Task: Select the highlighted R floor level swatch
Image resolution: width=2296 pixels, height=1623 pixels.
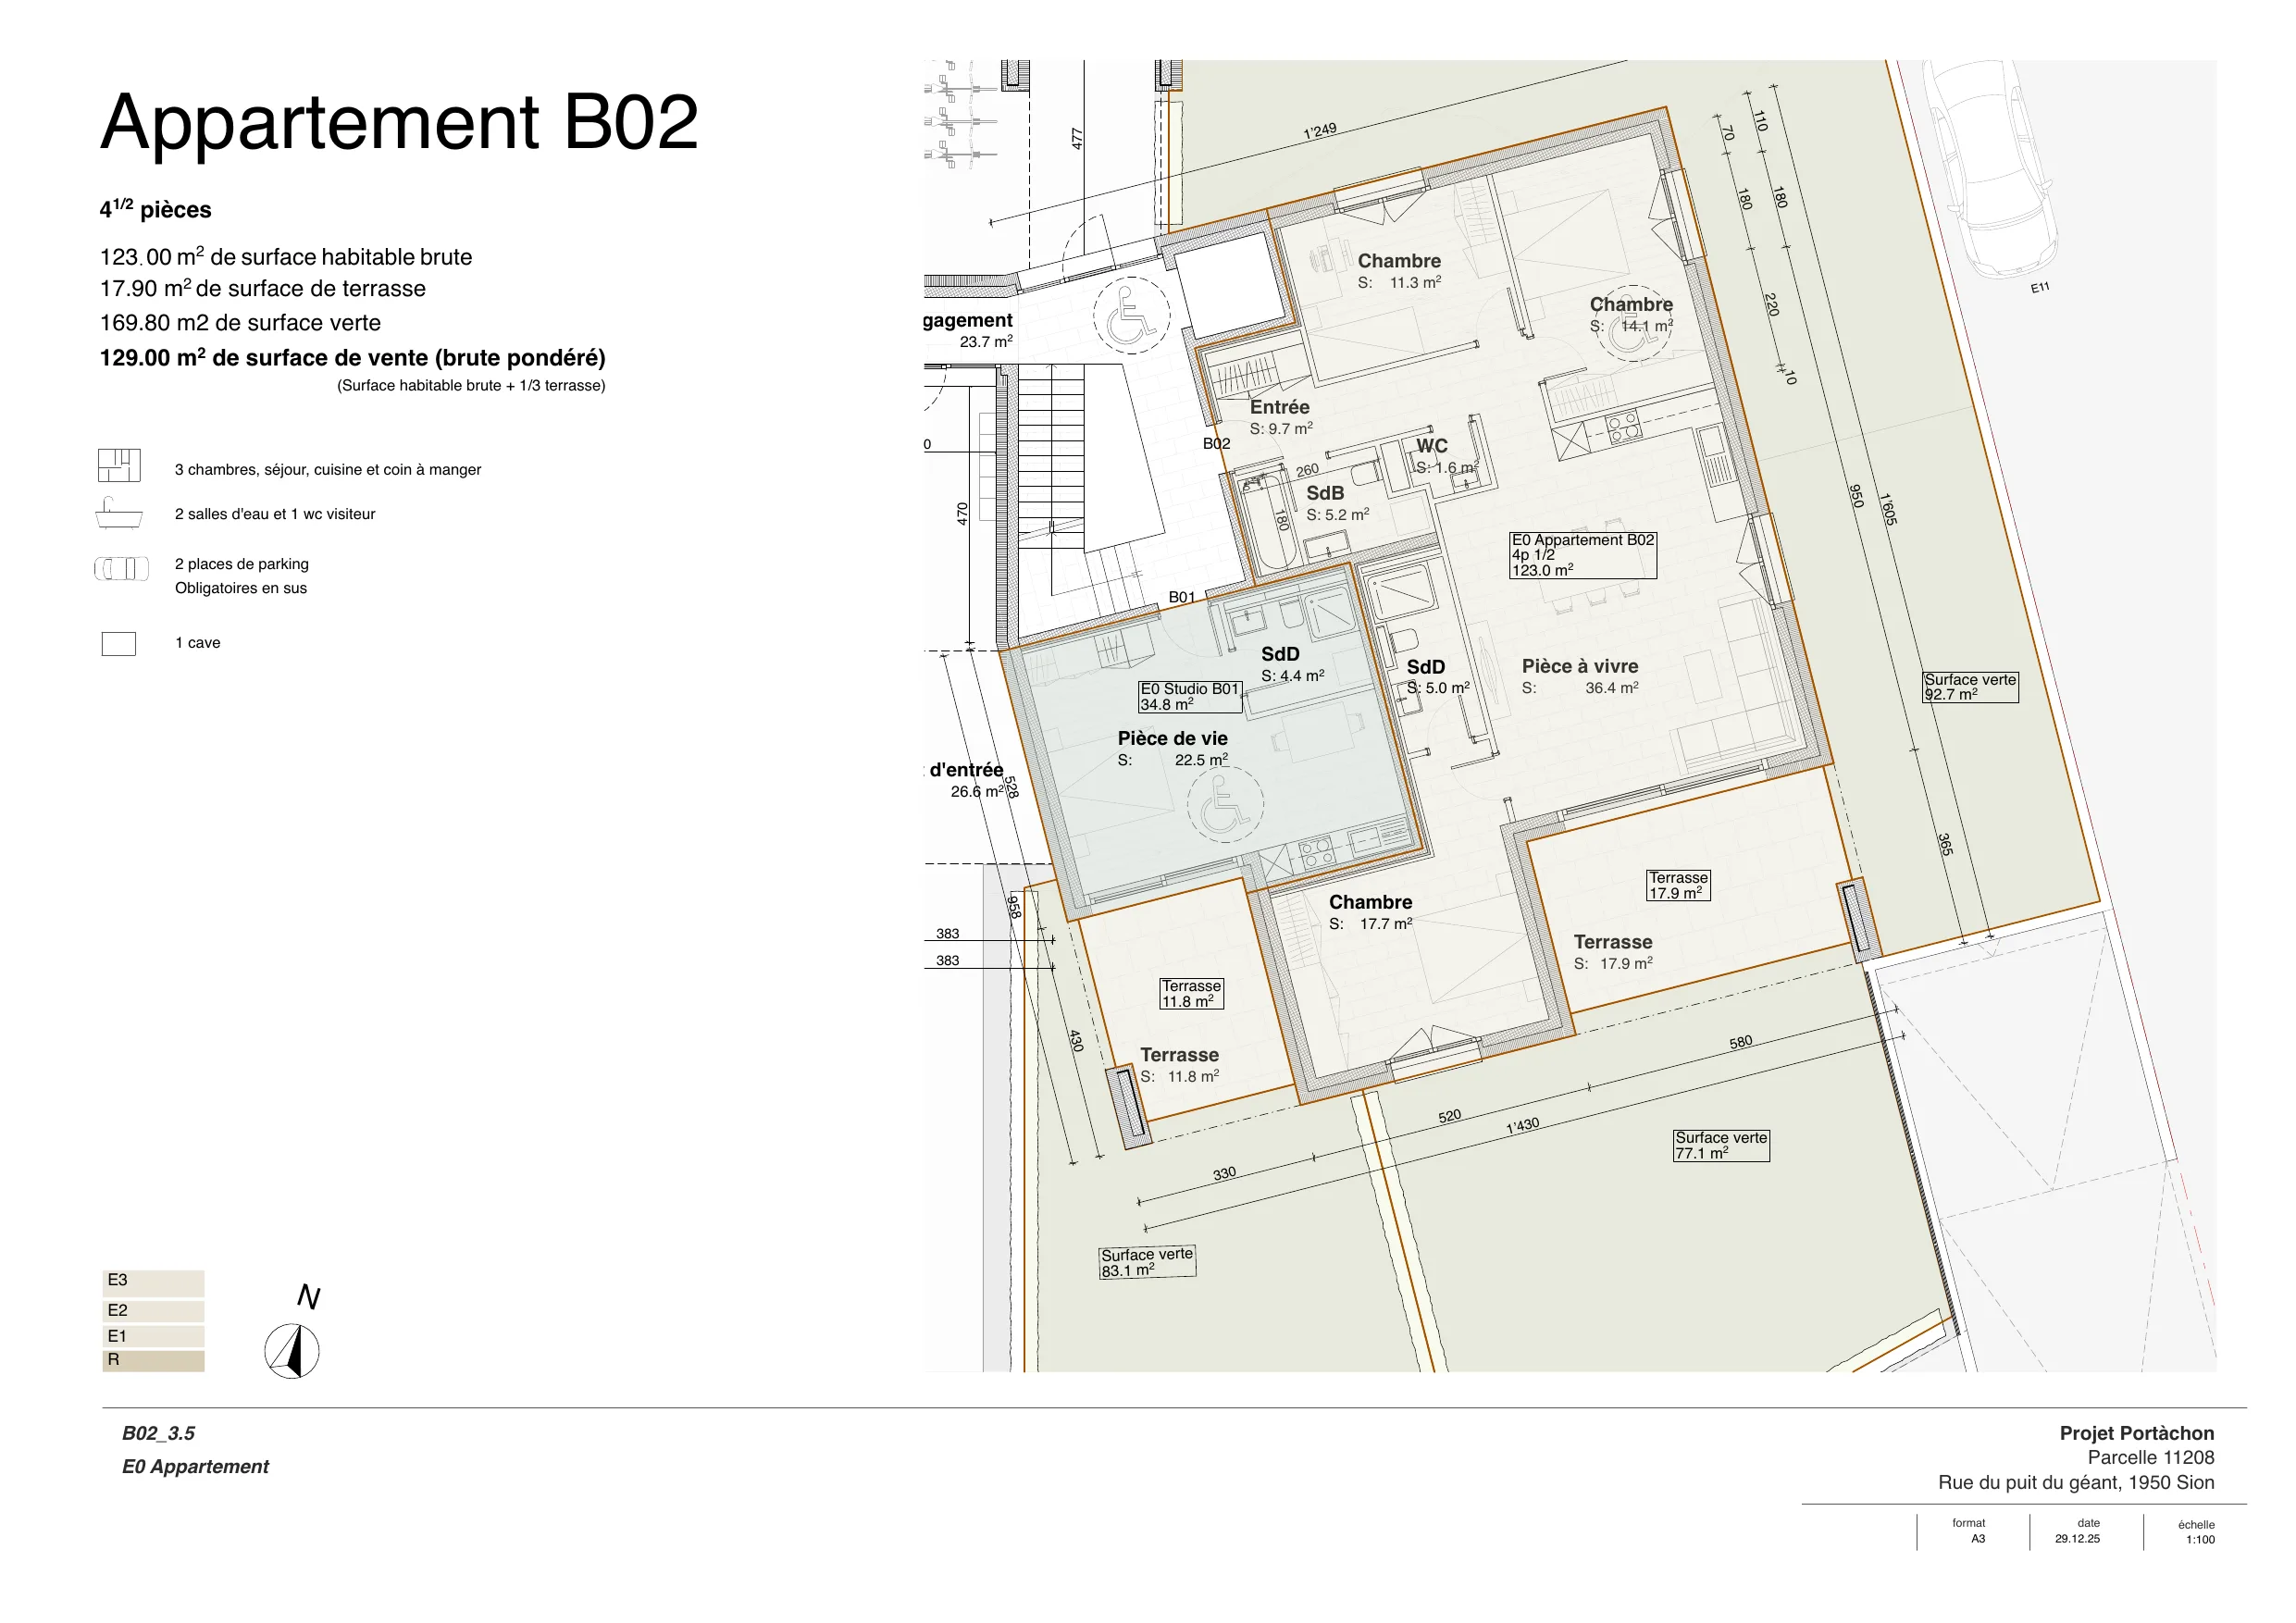Action: pyautogui.click(x=153, y=1361)
